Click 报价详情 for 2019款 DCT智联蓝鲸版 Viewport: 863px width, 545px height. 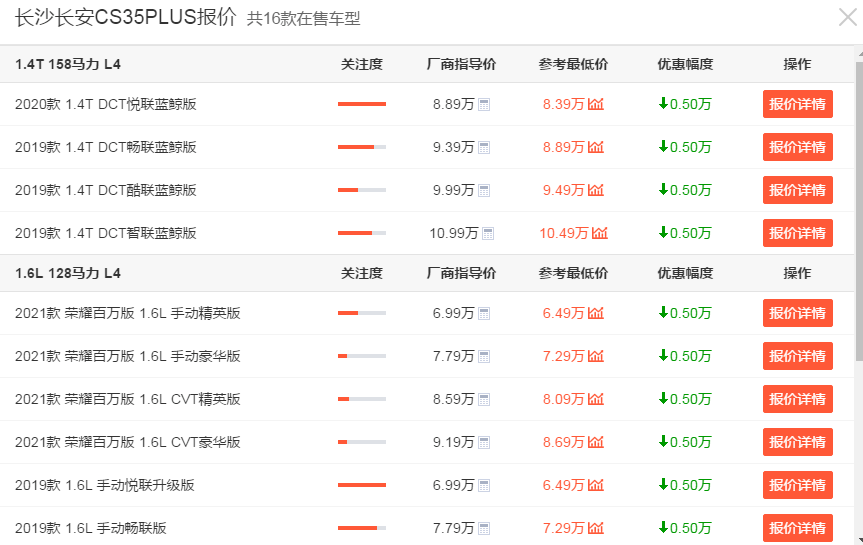pyautogui.click(x=798, y=233)
